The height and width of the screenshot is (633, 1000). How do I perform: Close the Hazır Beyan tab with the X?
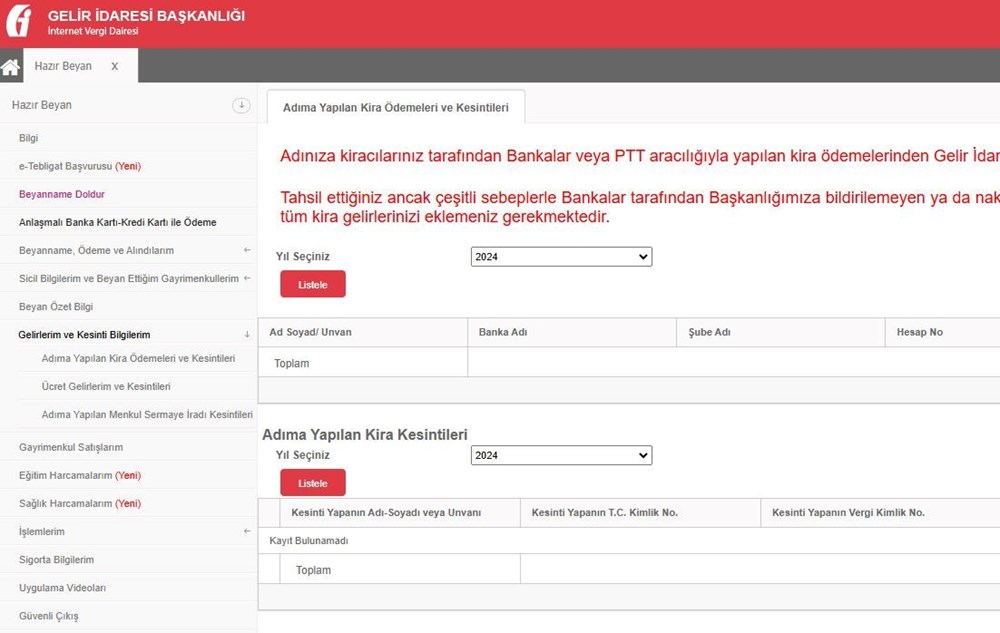point(114,65)
